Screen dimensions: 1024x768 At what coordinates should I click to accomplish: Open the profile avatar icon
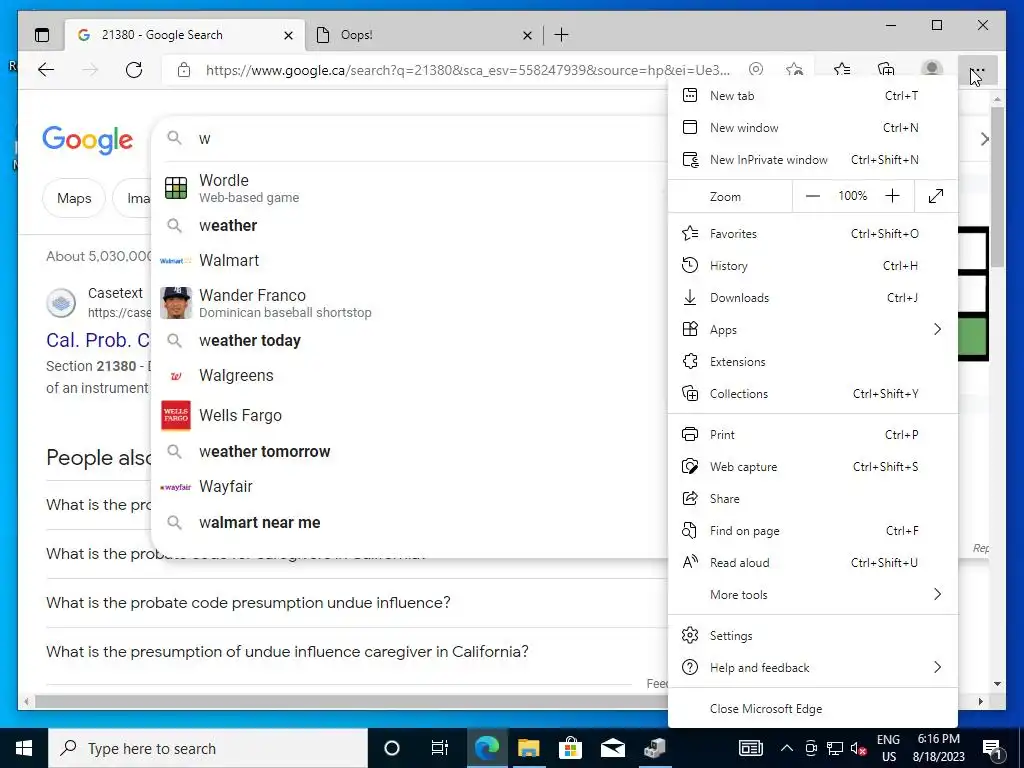(931, 69)
